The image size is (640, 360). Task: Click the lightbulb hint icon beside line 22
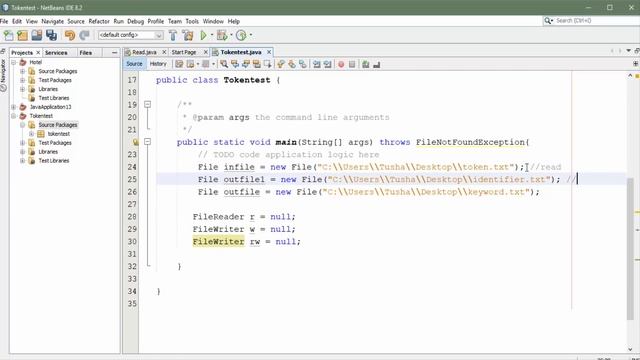coord(136,142)
